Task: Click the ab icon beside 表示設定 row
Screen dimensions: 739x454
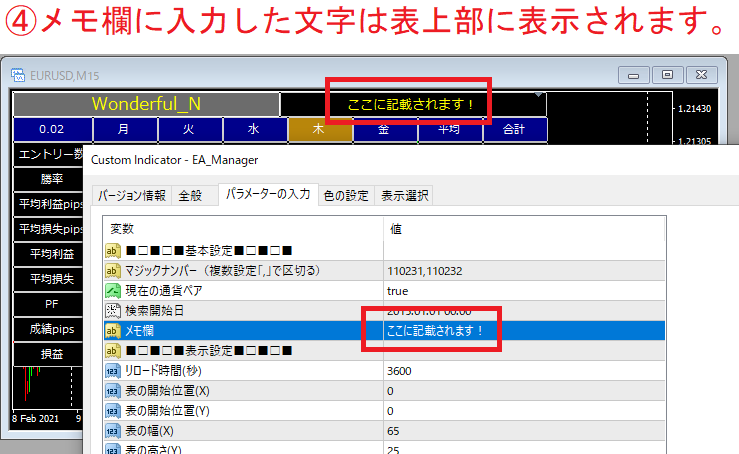Action: coord(113,351)
